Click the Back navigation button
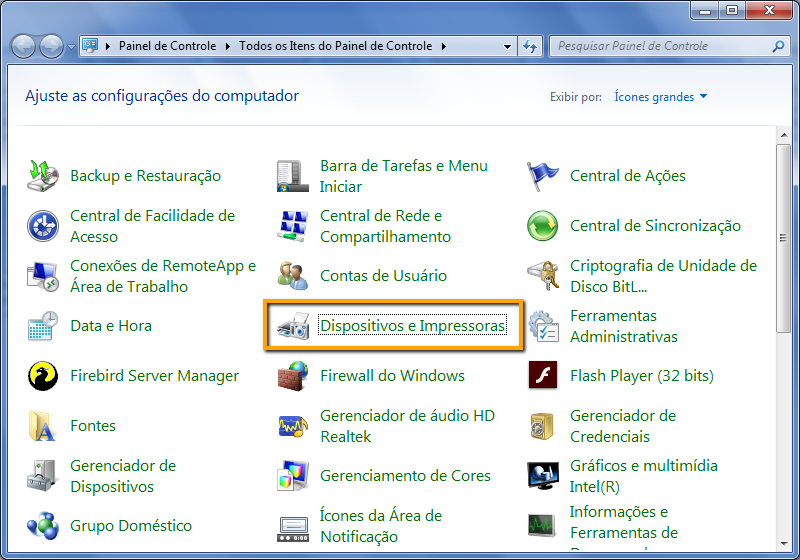Viewport: 800px width, 560px height. [x=23, y=47]
